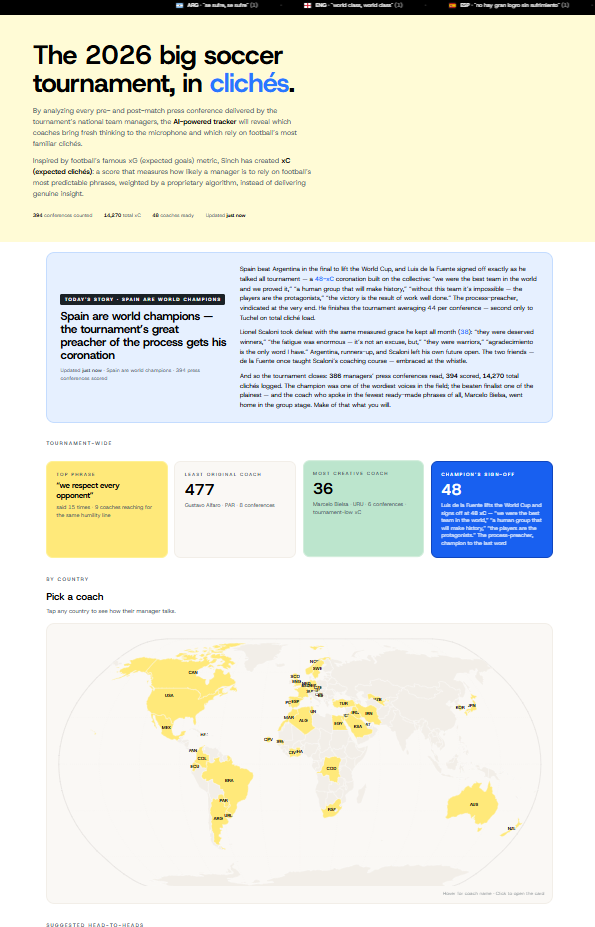Viewport: 595px width, 927px height.
Task: Open Most Creative Coach green card
Action: click(x=363, y=509)
